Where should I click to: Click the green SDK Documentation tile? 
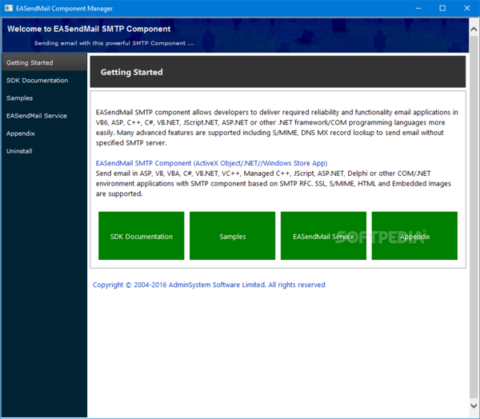(x=141, y=236)
